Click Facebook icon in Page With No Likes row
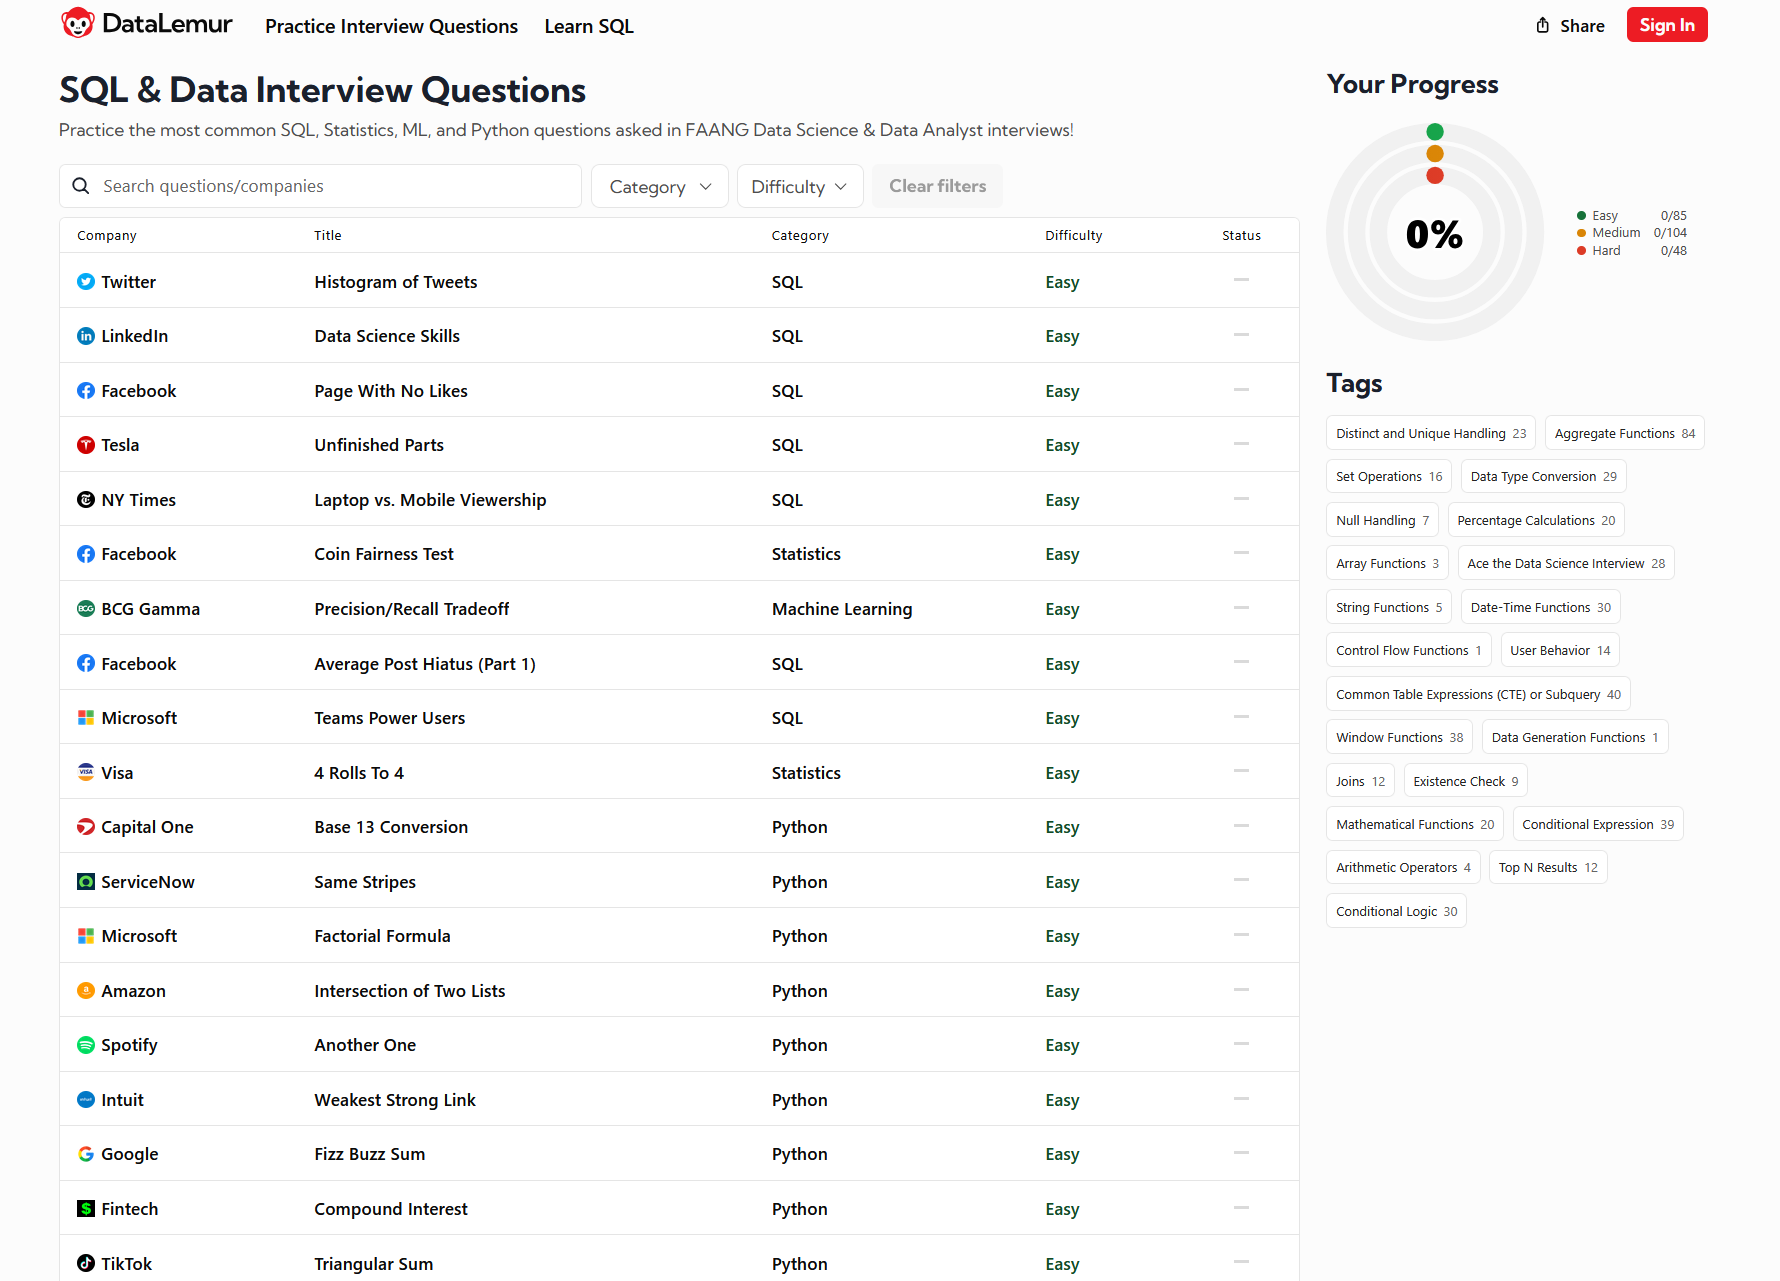This screenshot has width=1780, height=1281. 86,391
